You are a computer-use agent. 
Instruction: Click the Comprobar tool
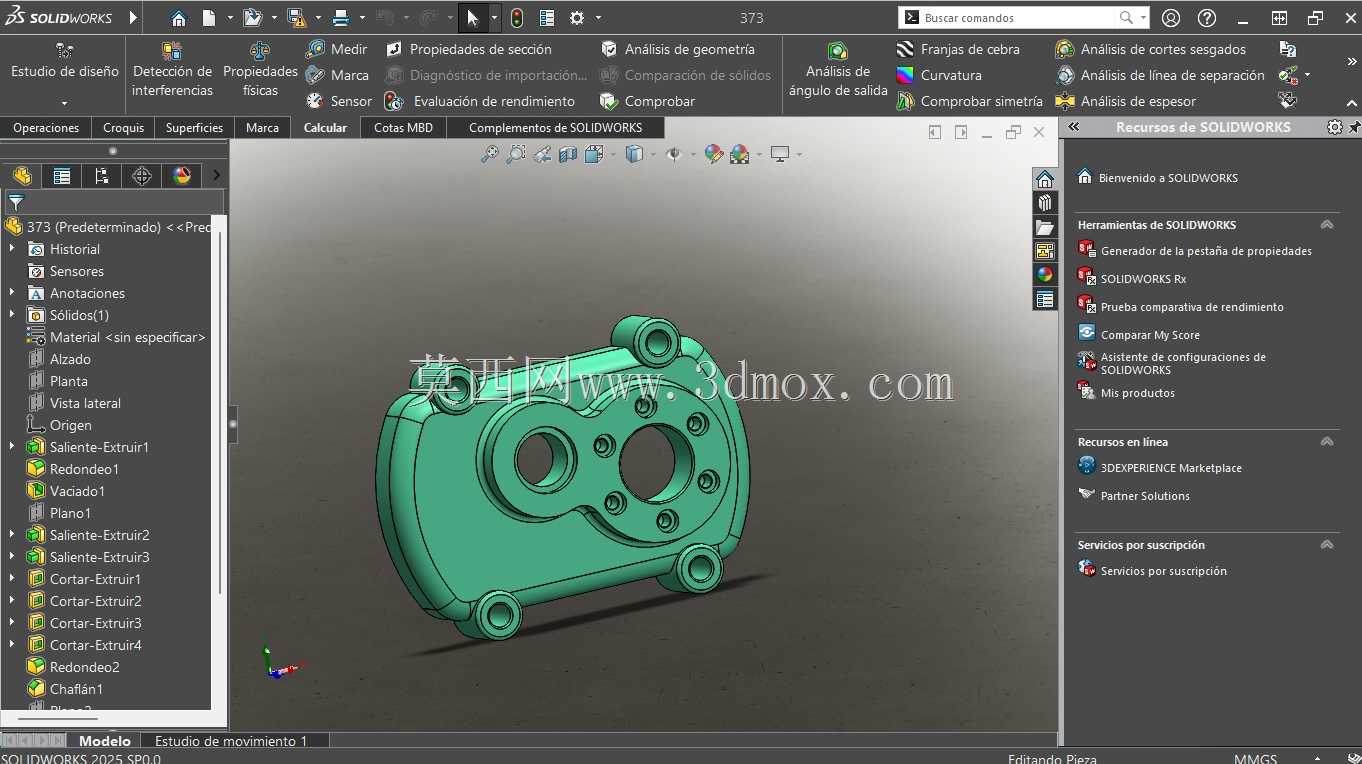647,101
